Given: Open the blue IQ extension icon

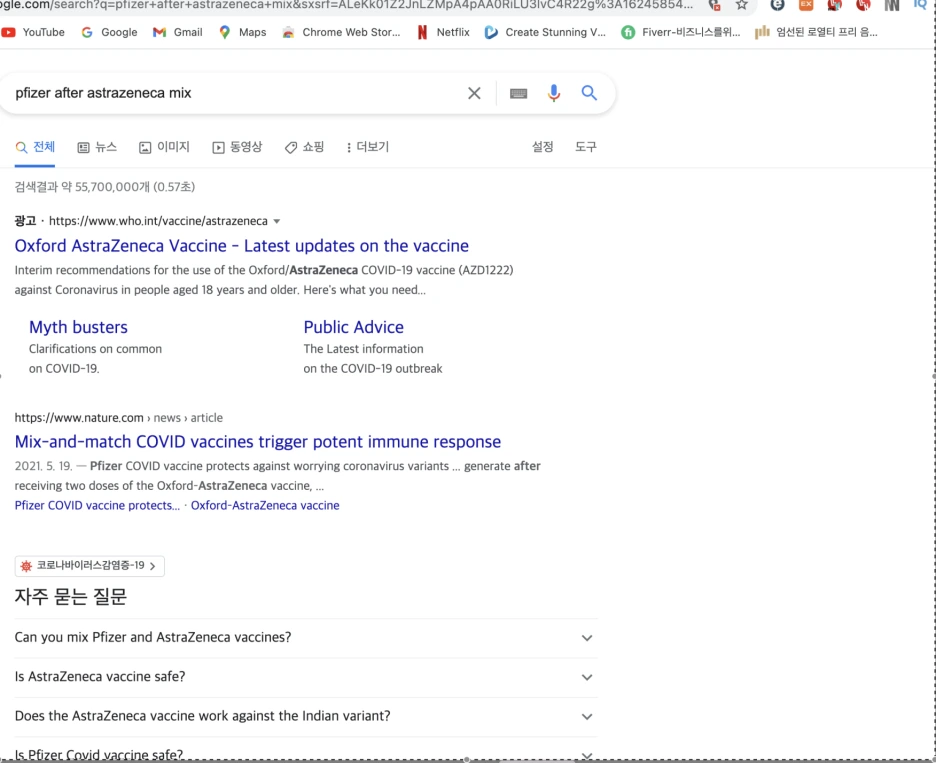Looking at the screenshot, I should coord(920,5).
